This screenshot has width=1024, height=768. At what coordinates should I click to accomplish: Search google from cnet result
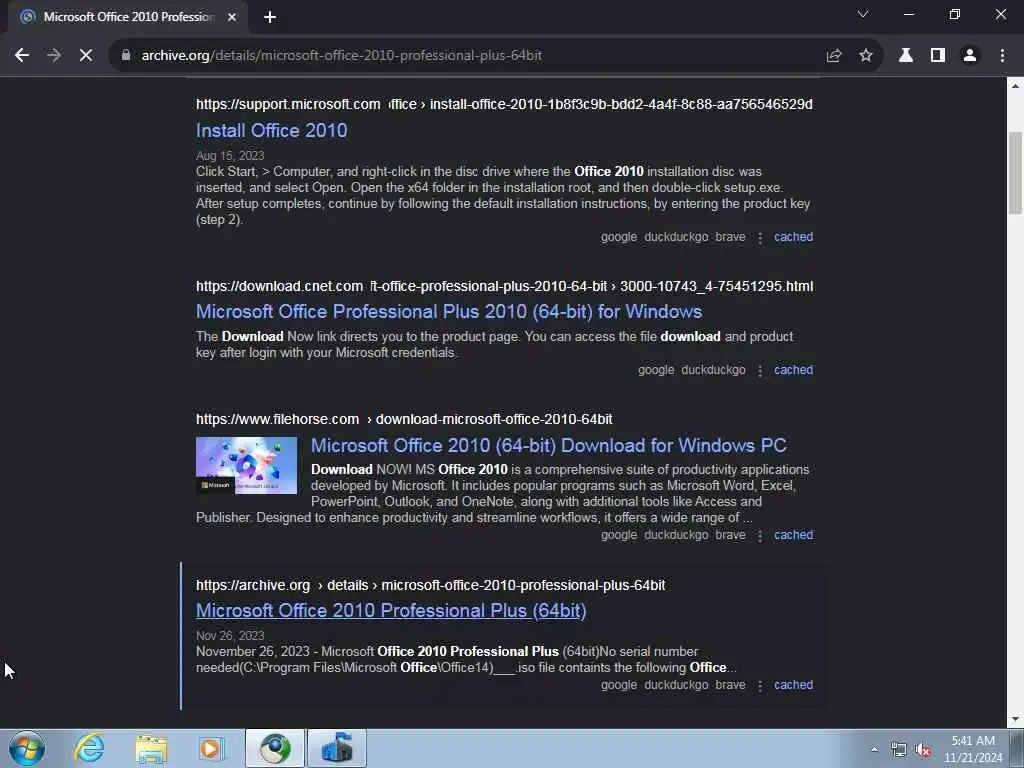tap(656, 370)
